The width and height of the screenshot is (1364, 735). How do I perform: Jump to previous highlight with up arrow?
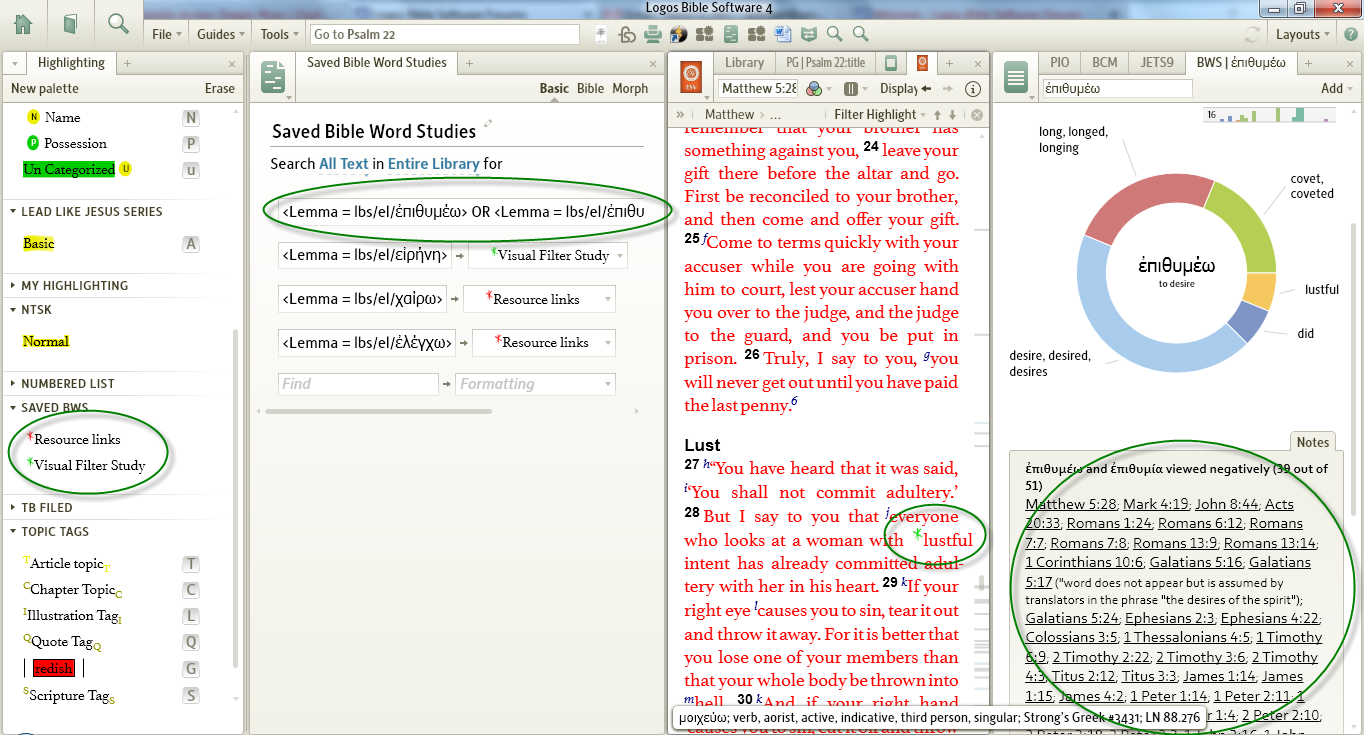pos(937,115)
